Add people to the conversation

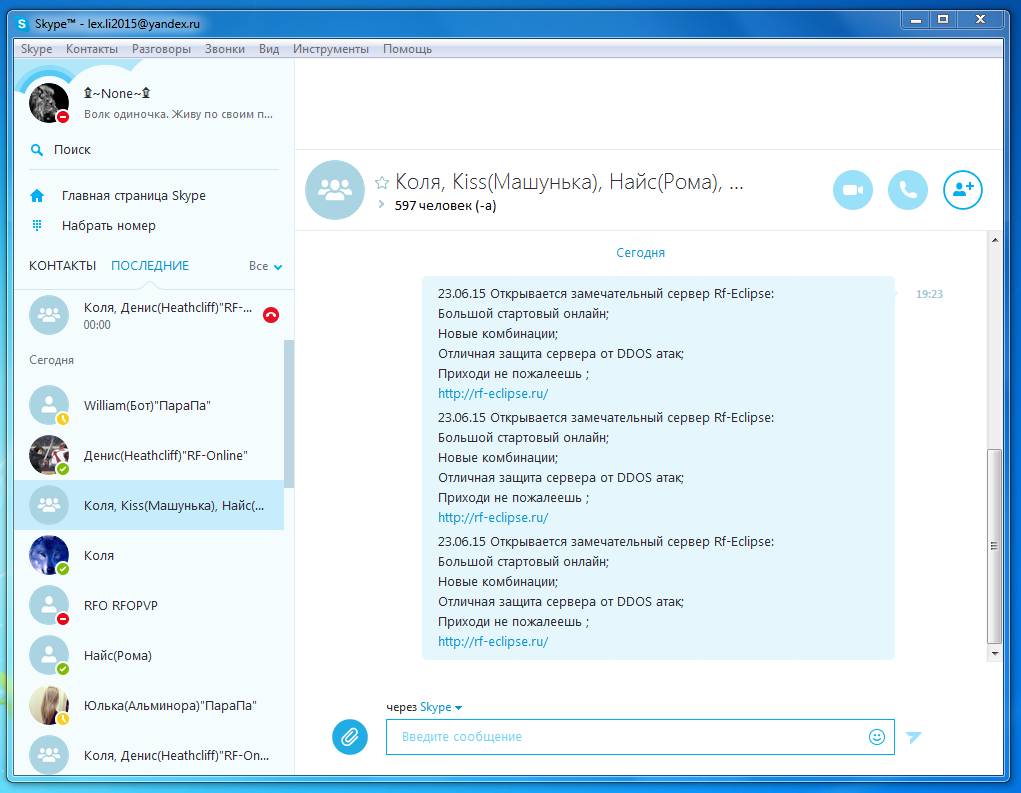[962, 190]
